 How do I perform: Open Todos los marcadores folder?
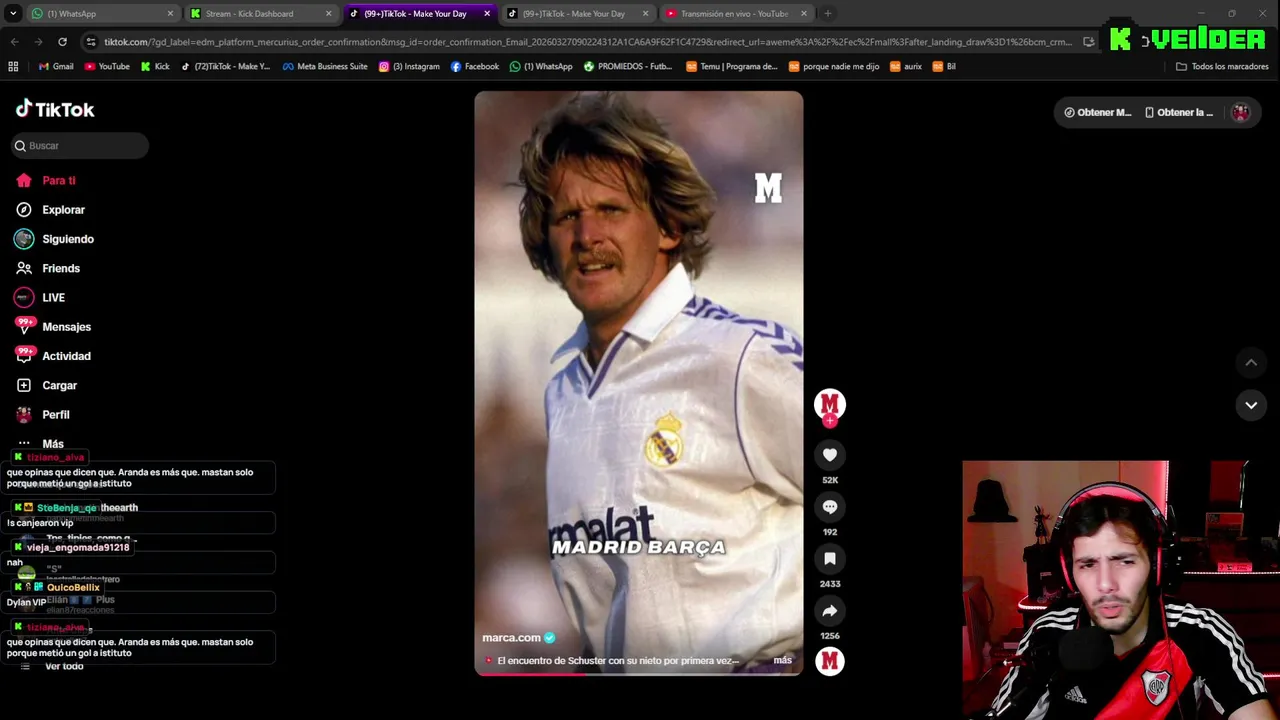(1222, 67)
